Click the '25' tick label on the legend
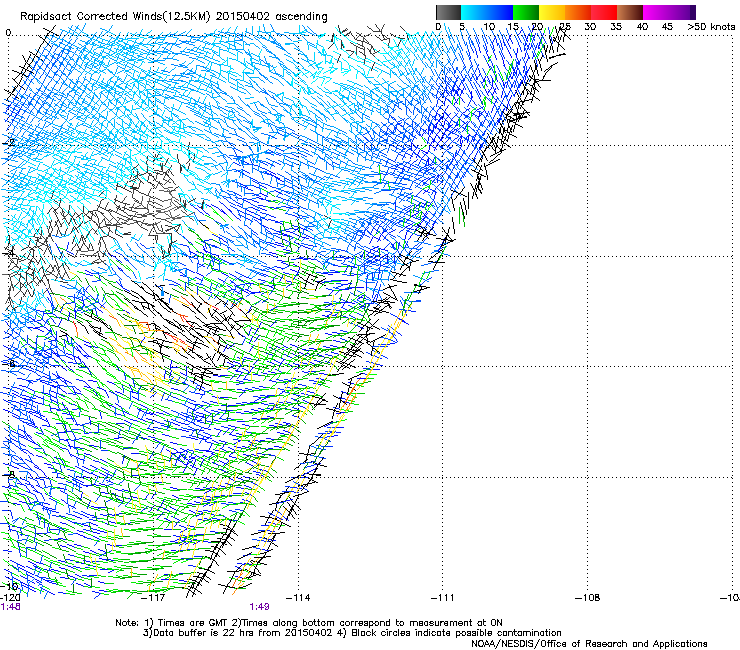The height and width of the screenshot is (650, 740). point(564,27)
